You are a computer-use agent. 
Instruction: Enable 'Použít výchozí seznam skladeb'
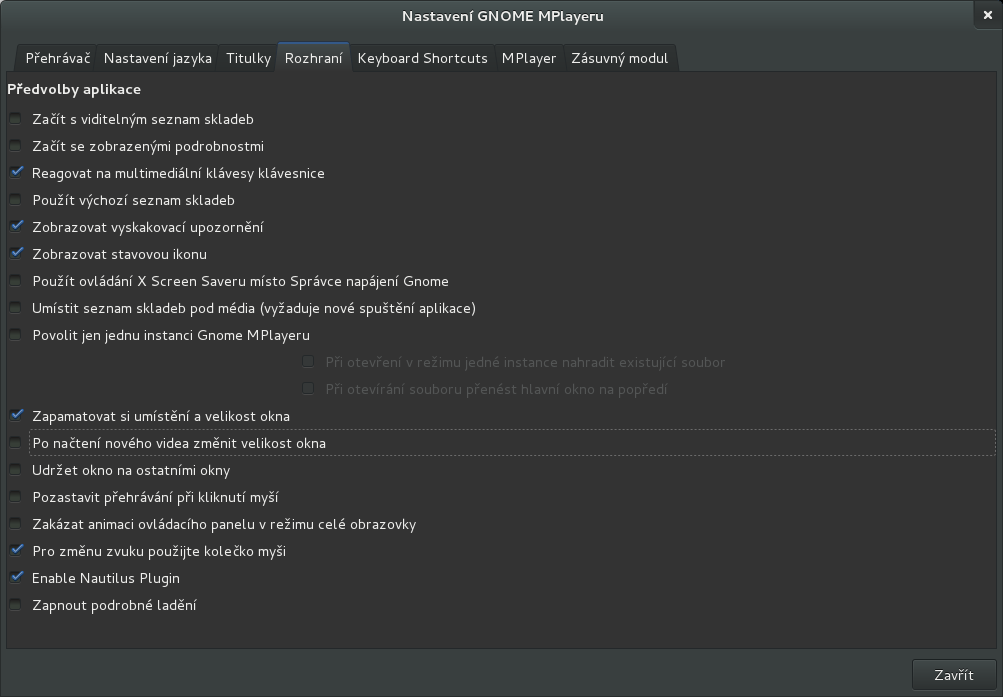[15, 200]
